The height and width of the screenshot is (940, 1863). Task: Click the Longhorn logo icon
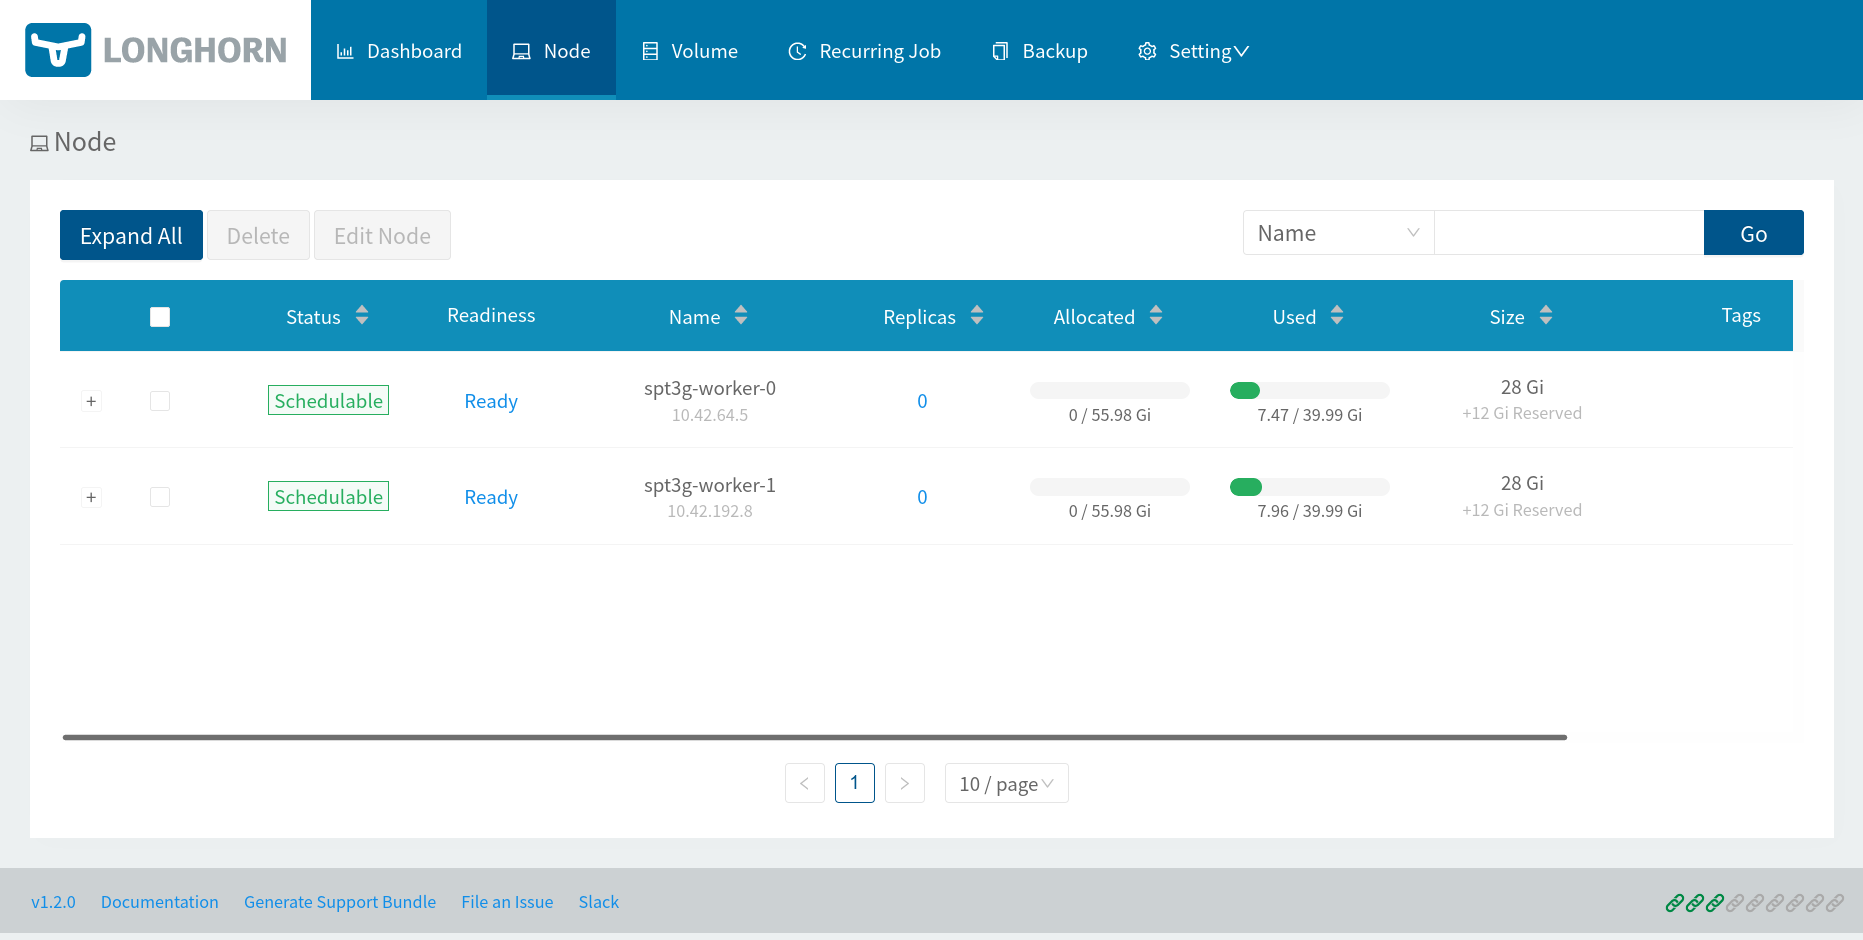tap(58, 50)
